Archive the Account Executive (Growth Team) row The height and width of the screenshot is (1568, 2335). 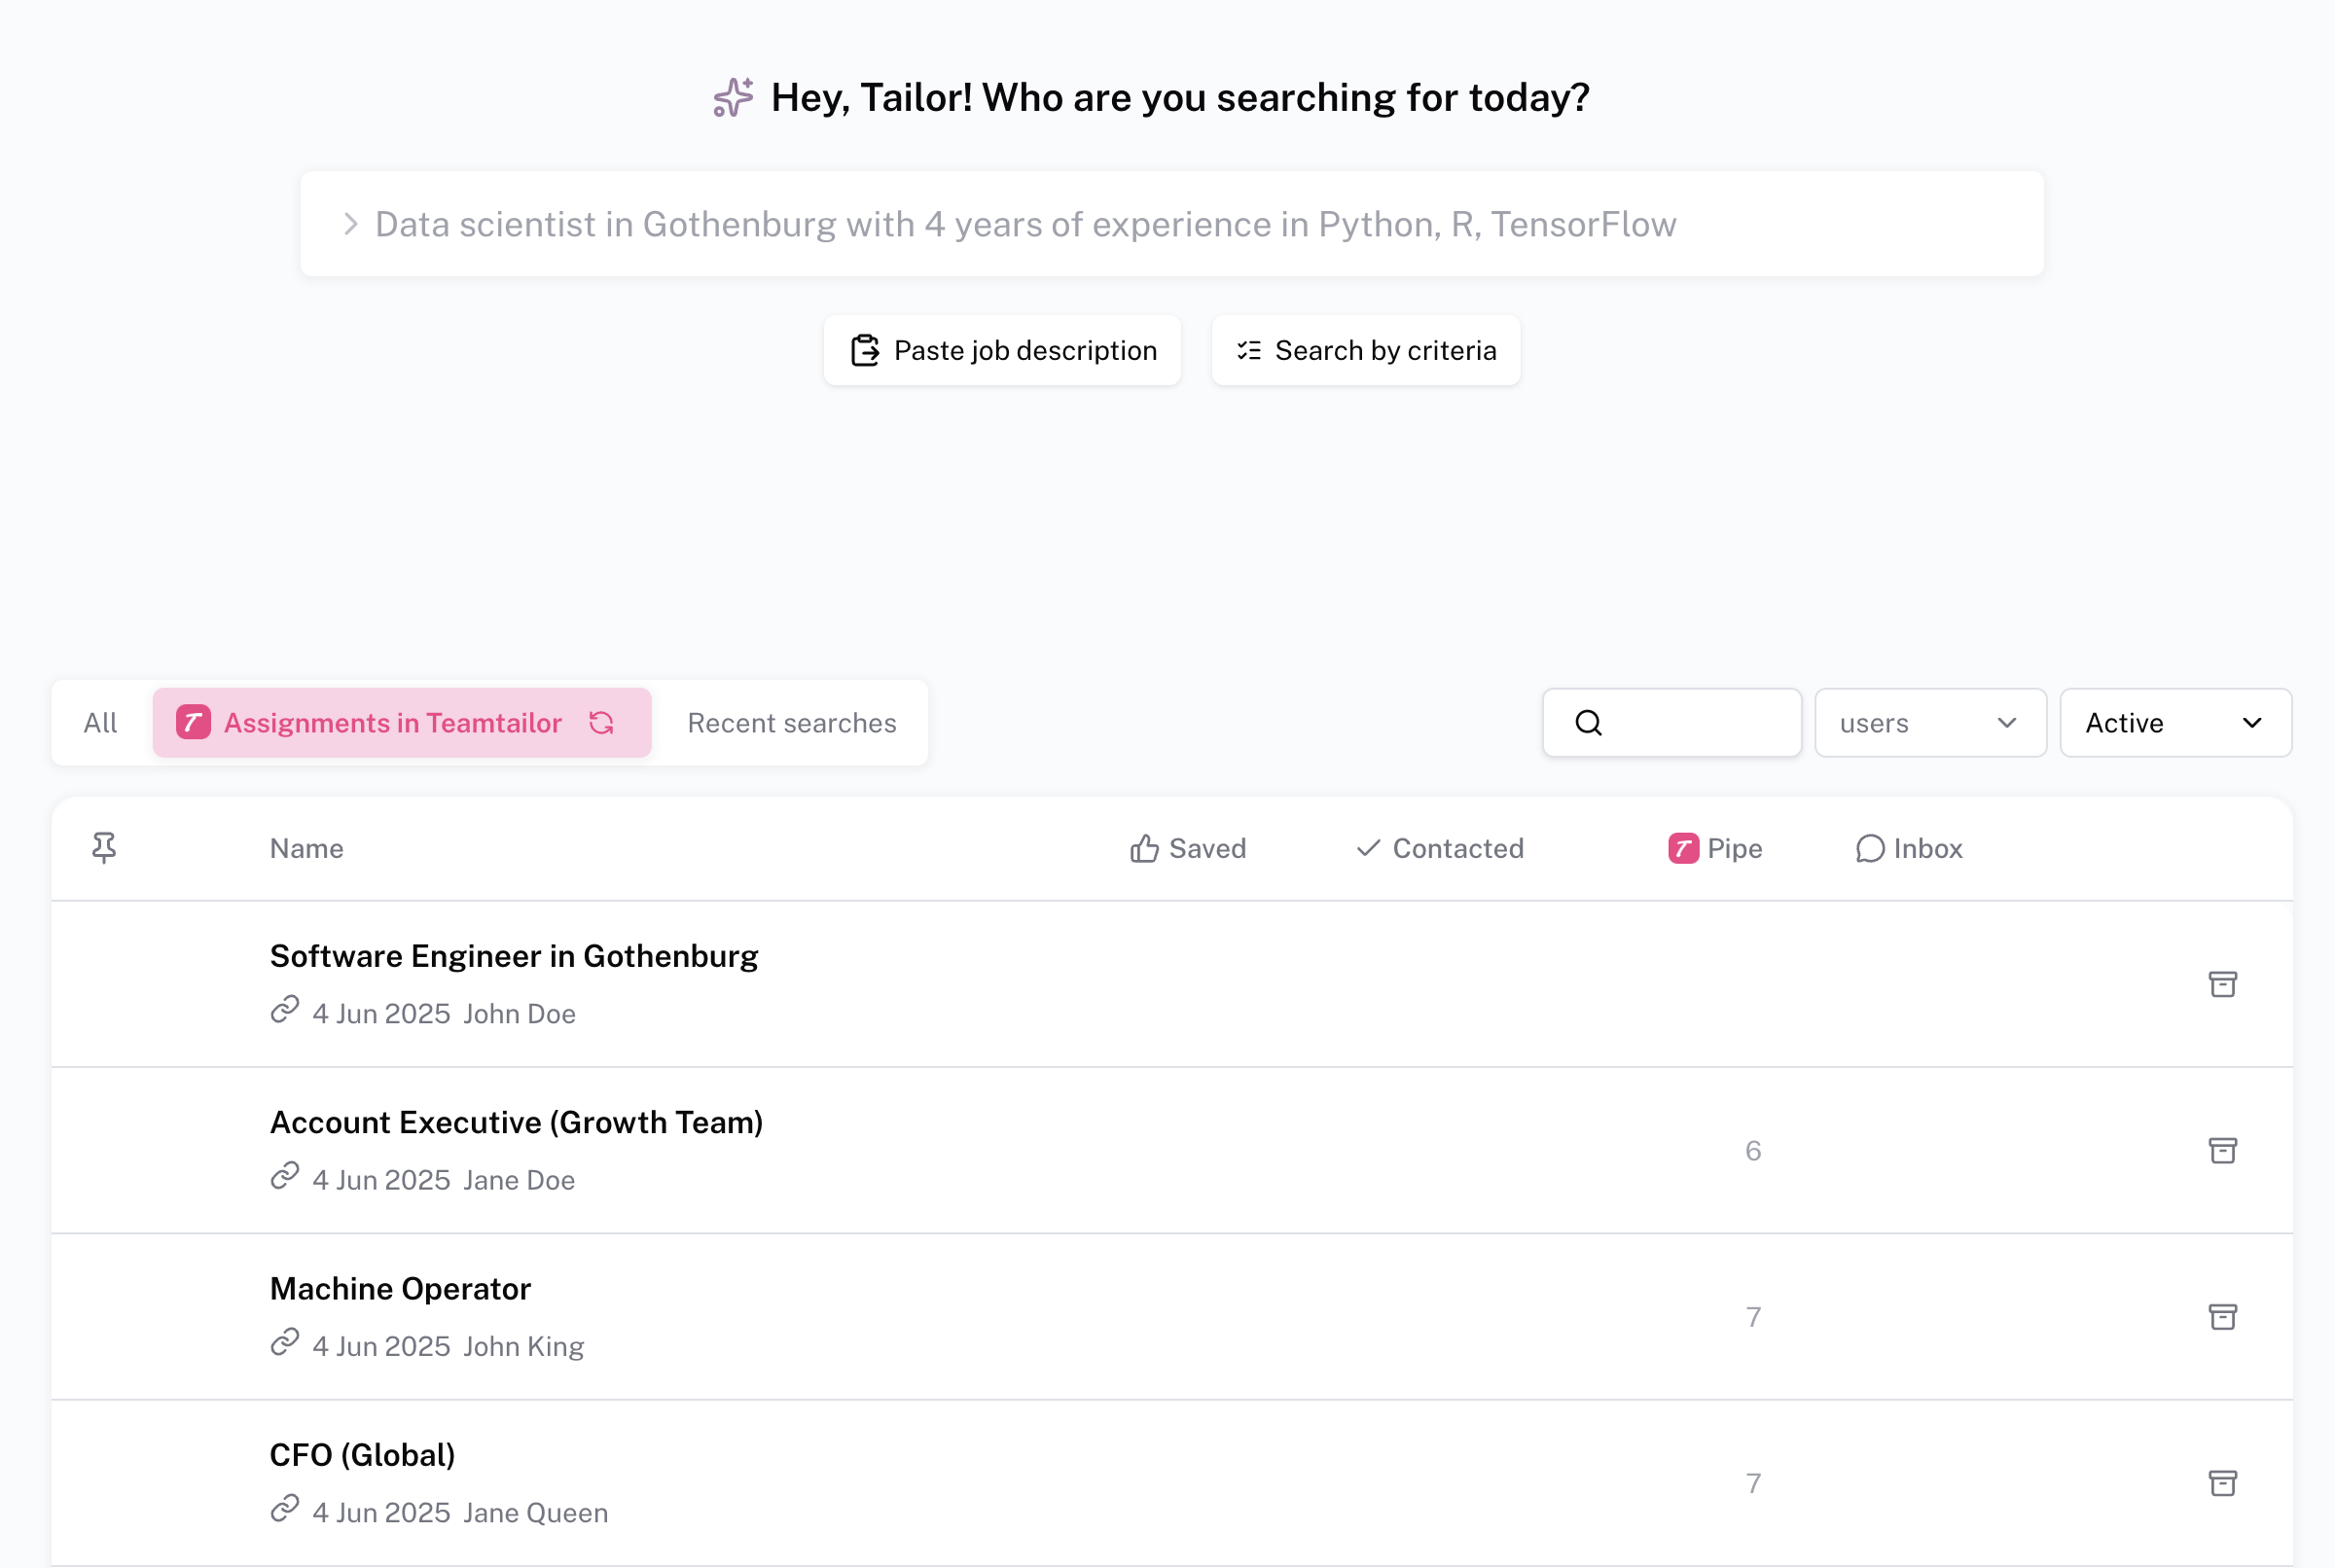[2222, 1150]
